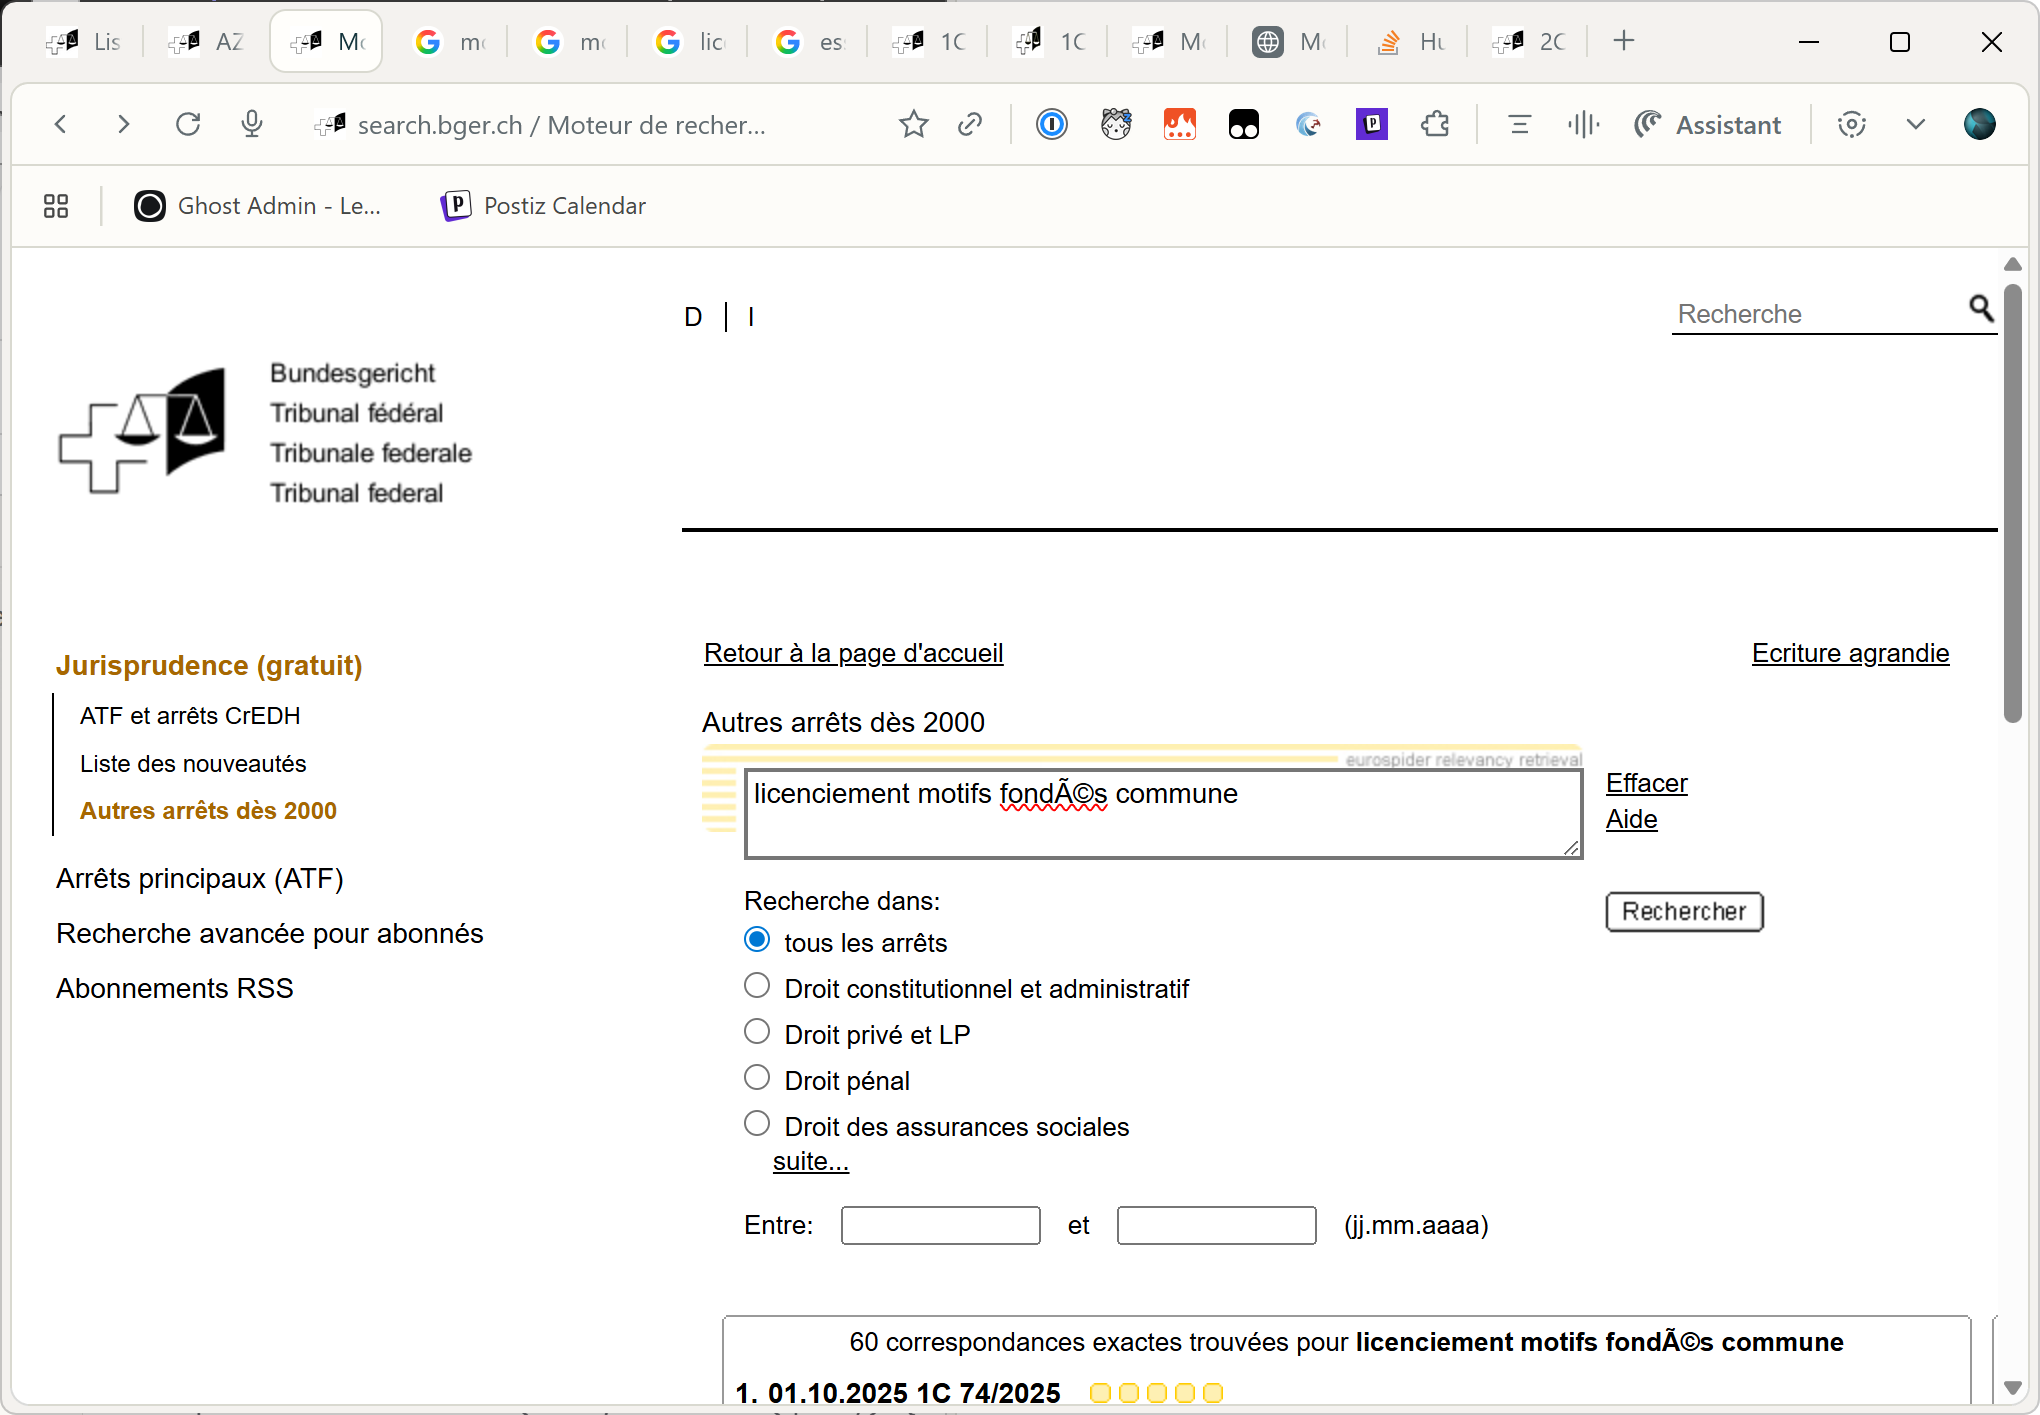Switch to the Hu browser tab
The image size is (2040, 1415).
[x=1410, y=42]
